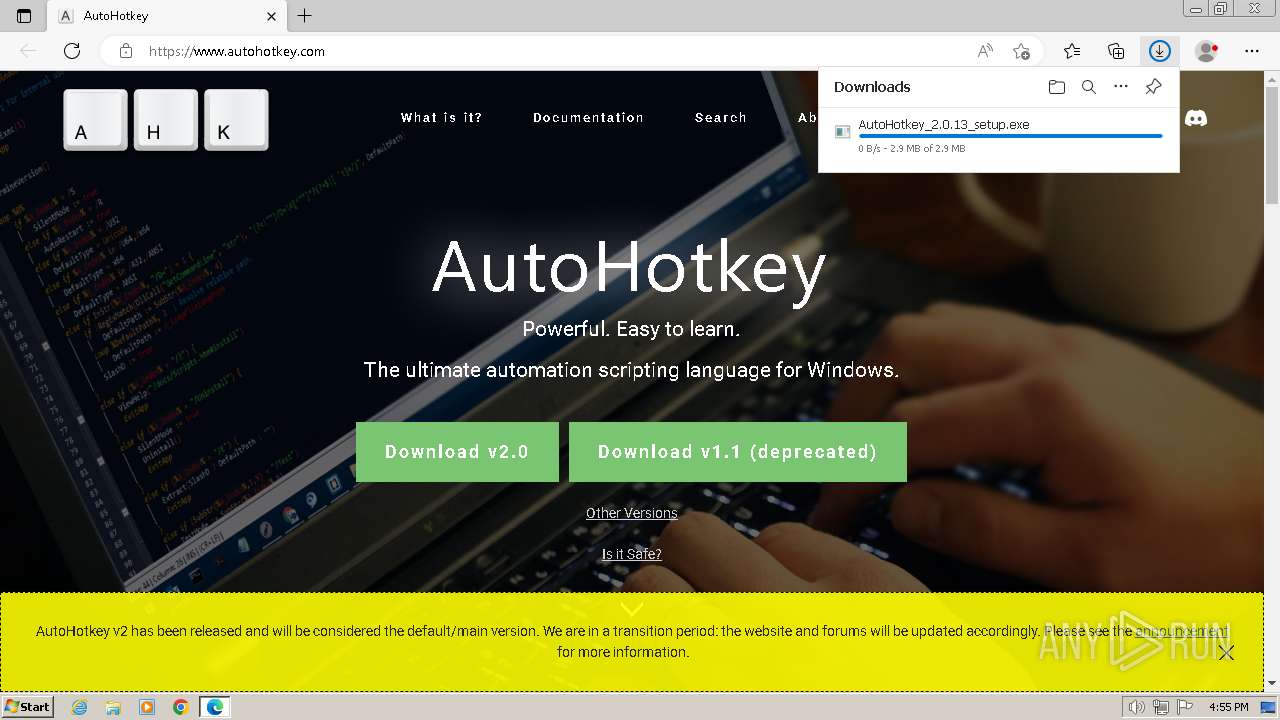This screenshot has width=1280, height=720.
Task: Pin the Downloads panel
Action: coord(1153,87)
